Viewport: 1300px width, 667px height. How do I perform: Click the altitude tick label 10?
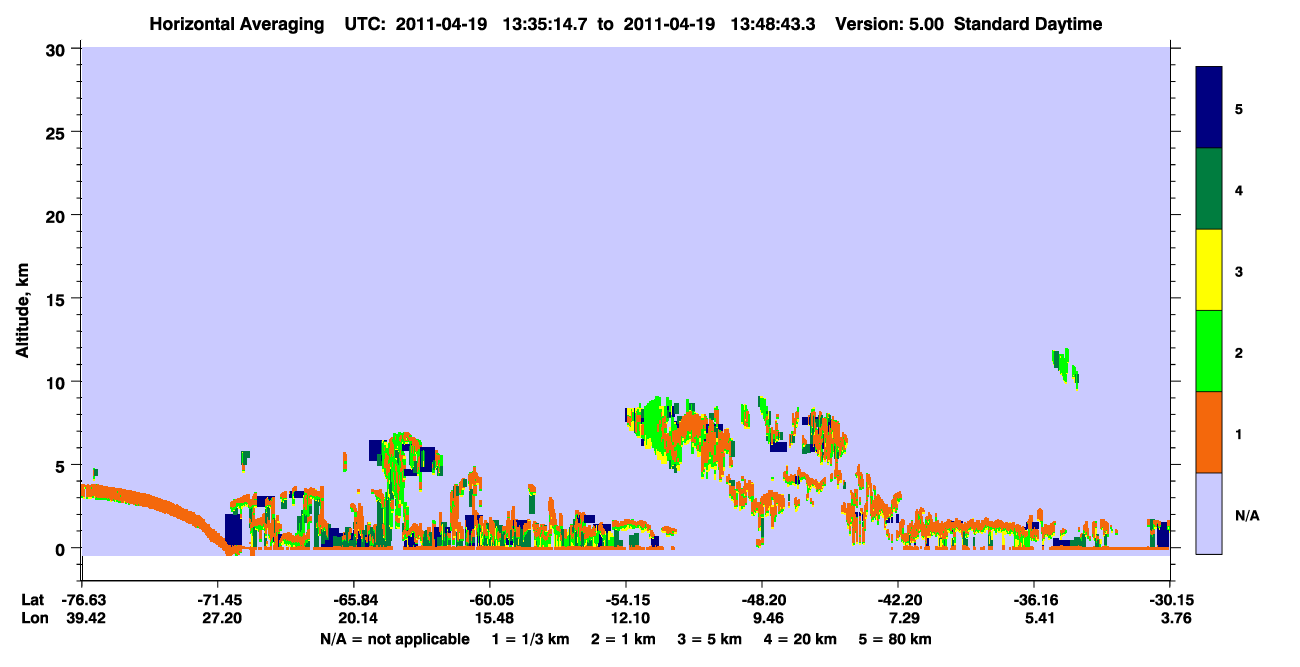(x=57, y=382)
